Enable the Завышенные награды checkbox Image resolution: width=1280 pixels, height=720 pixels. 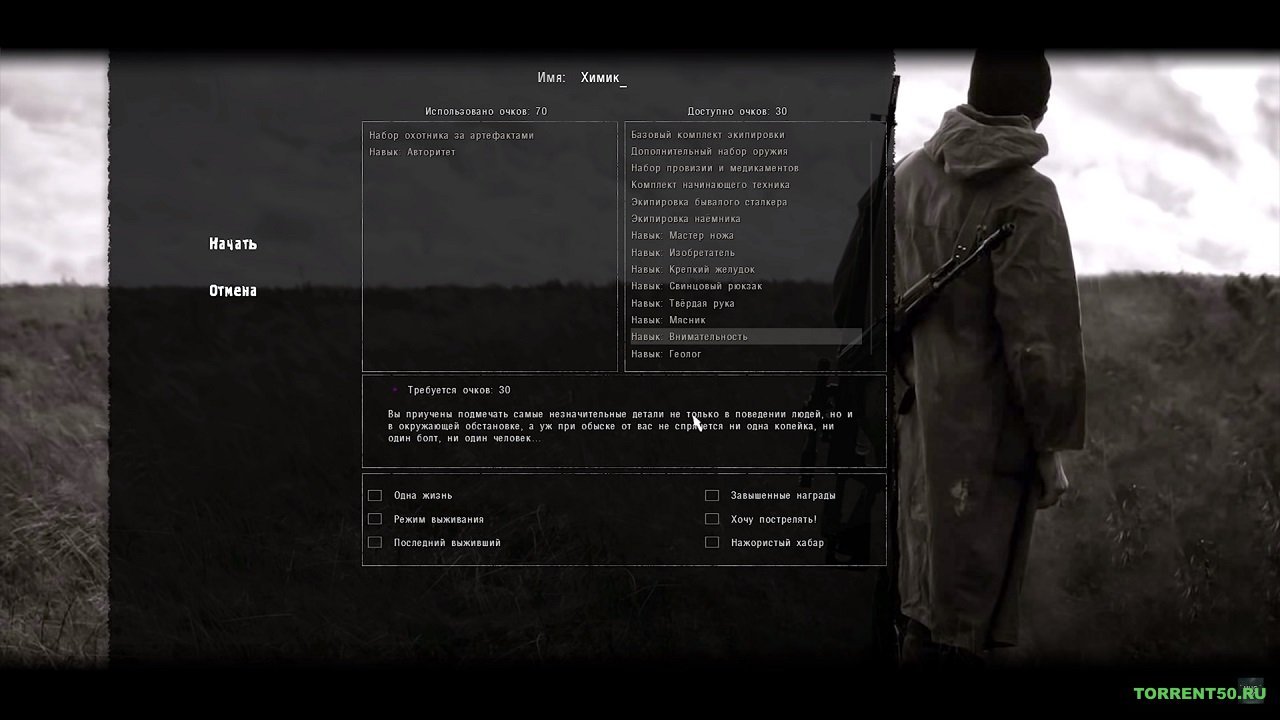click(712, 495)
